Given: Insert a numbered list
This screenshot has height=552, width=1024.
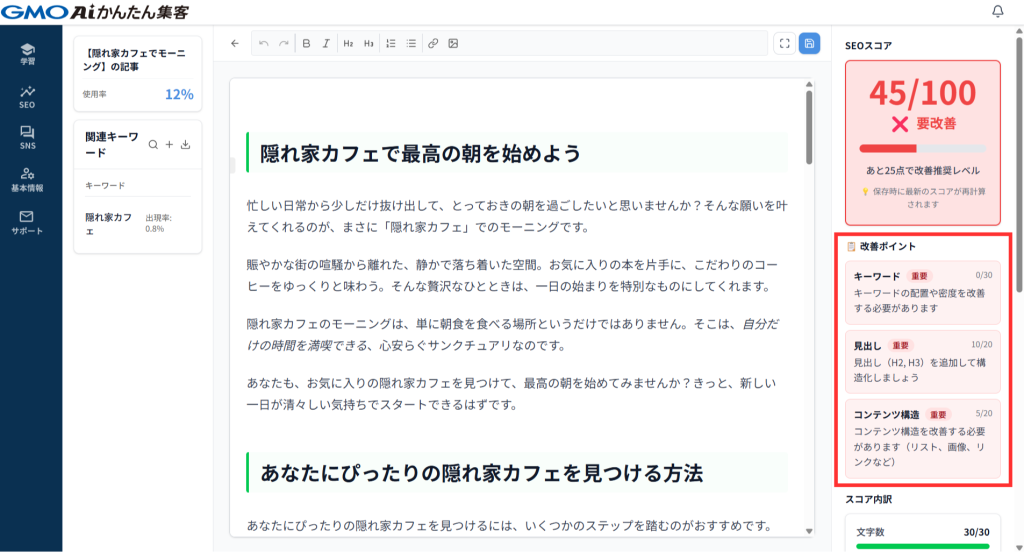Looking at the screenshot, I should 391,44.
